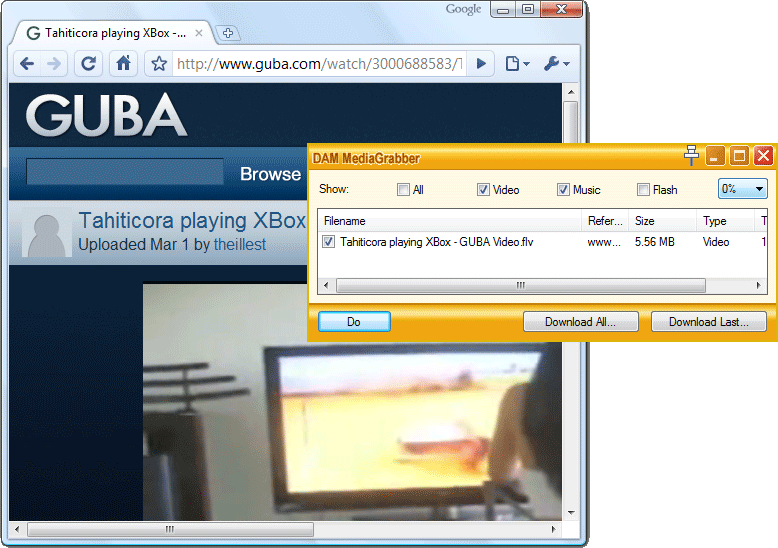Select the Tahiticora playing XBox browser tab

(114, 33)
